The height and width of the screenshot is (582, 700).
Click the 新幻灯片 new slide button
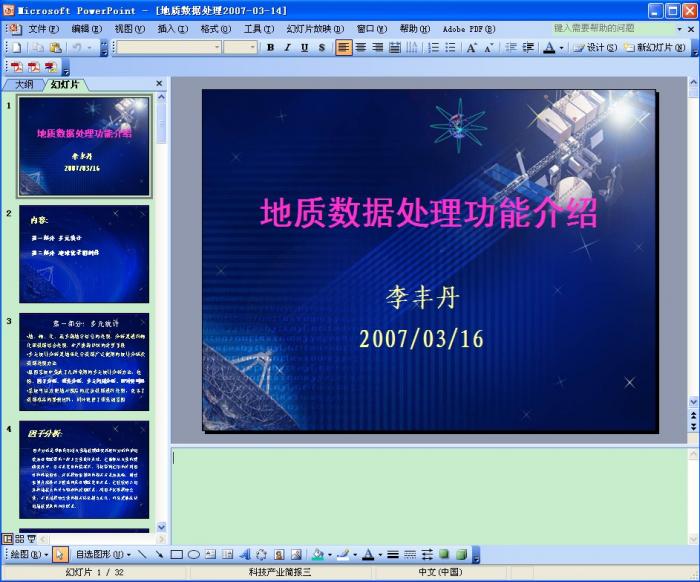click(x=654, y=47)
